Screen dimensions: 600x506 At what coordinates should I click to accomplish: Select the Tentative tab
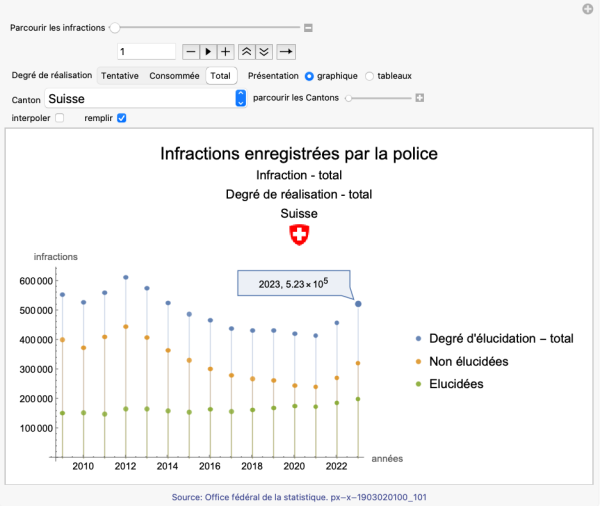119,75
